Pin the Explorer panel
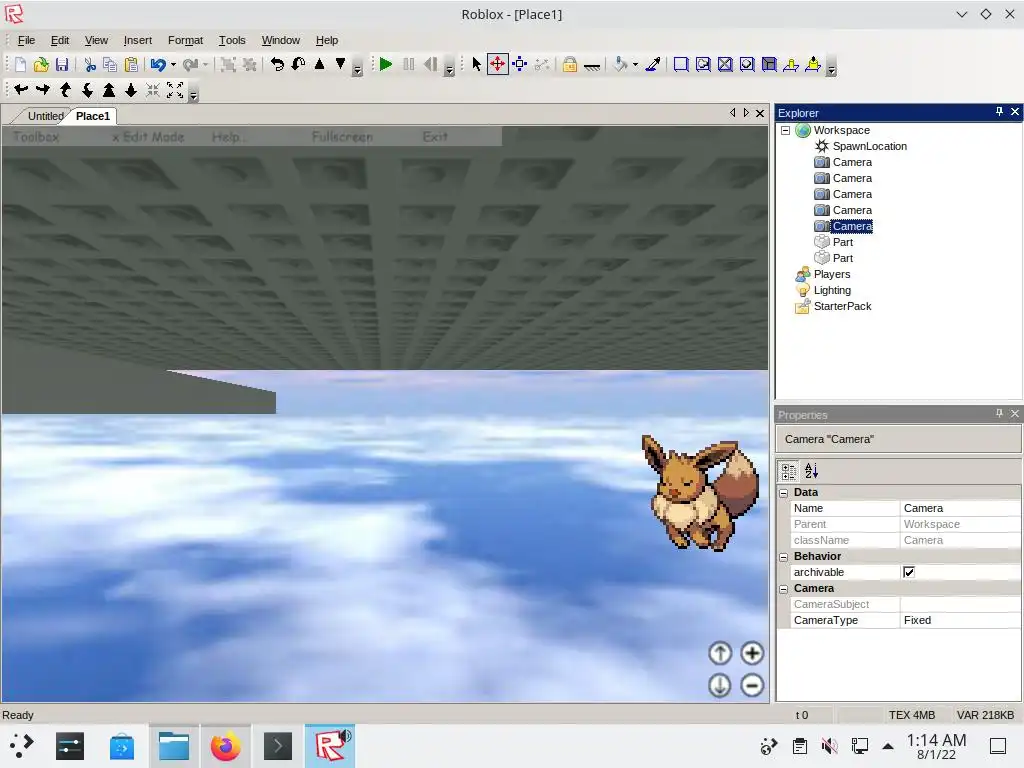 point(999,112)
